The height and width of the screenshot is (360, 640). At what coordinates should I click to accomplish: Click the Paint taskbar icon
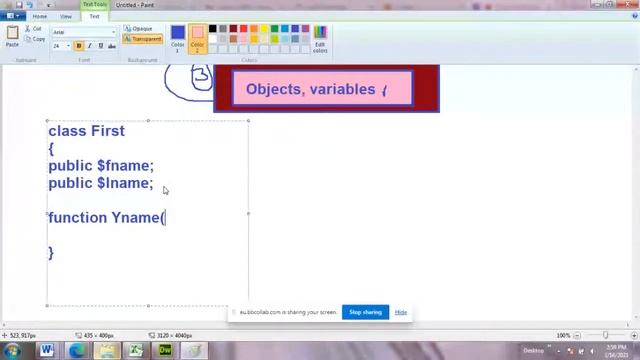pos(195,350)
